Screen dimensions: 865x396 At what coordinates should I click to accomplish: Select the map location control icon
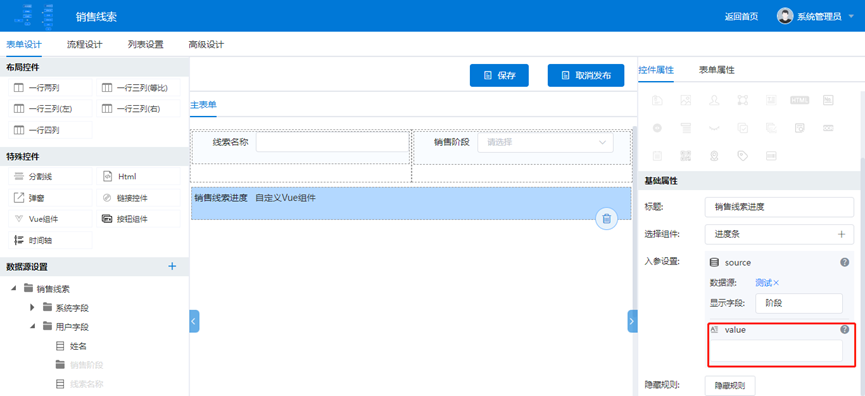pyautogui.click(x=714, y=156)
